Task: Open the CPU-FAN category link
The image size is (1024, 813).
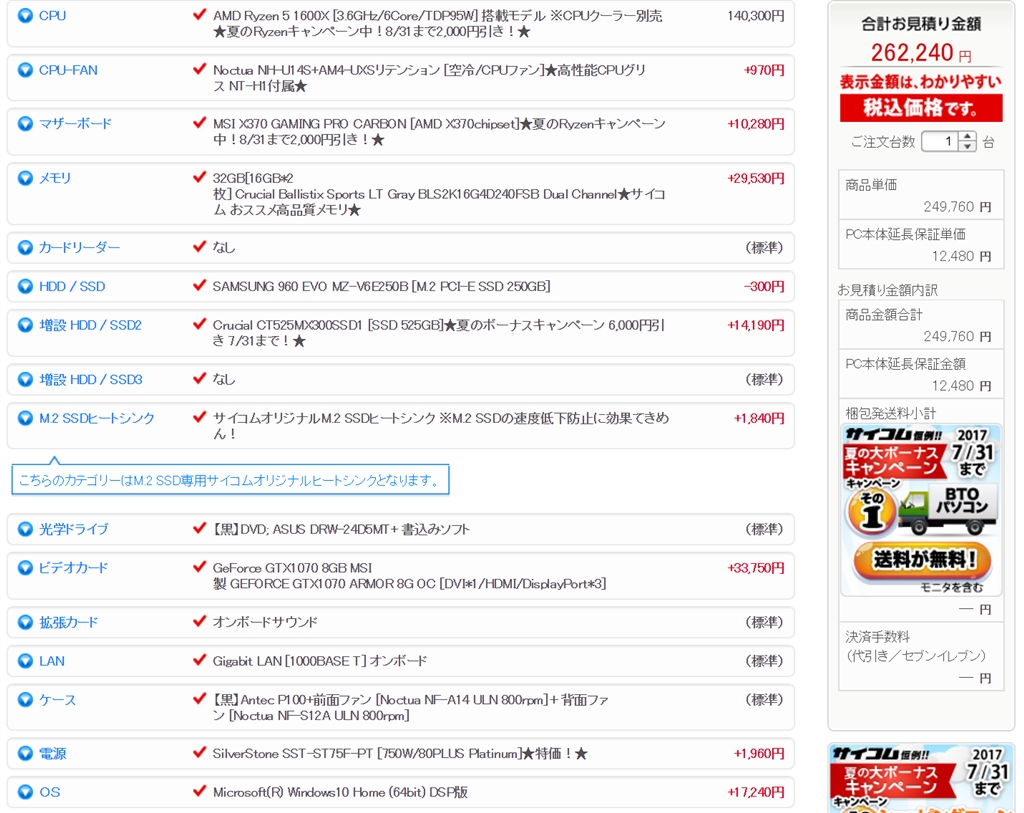Action: point(68,70)
